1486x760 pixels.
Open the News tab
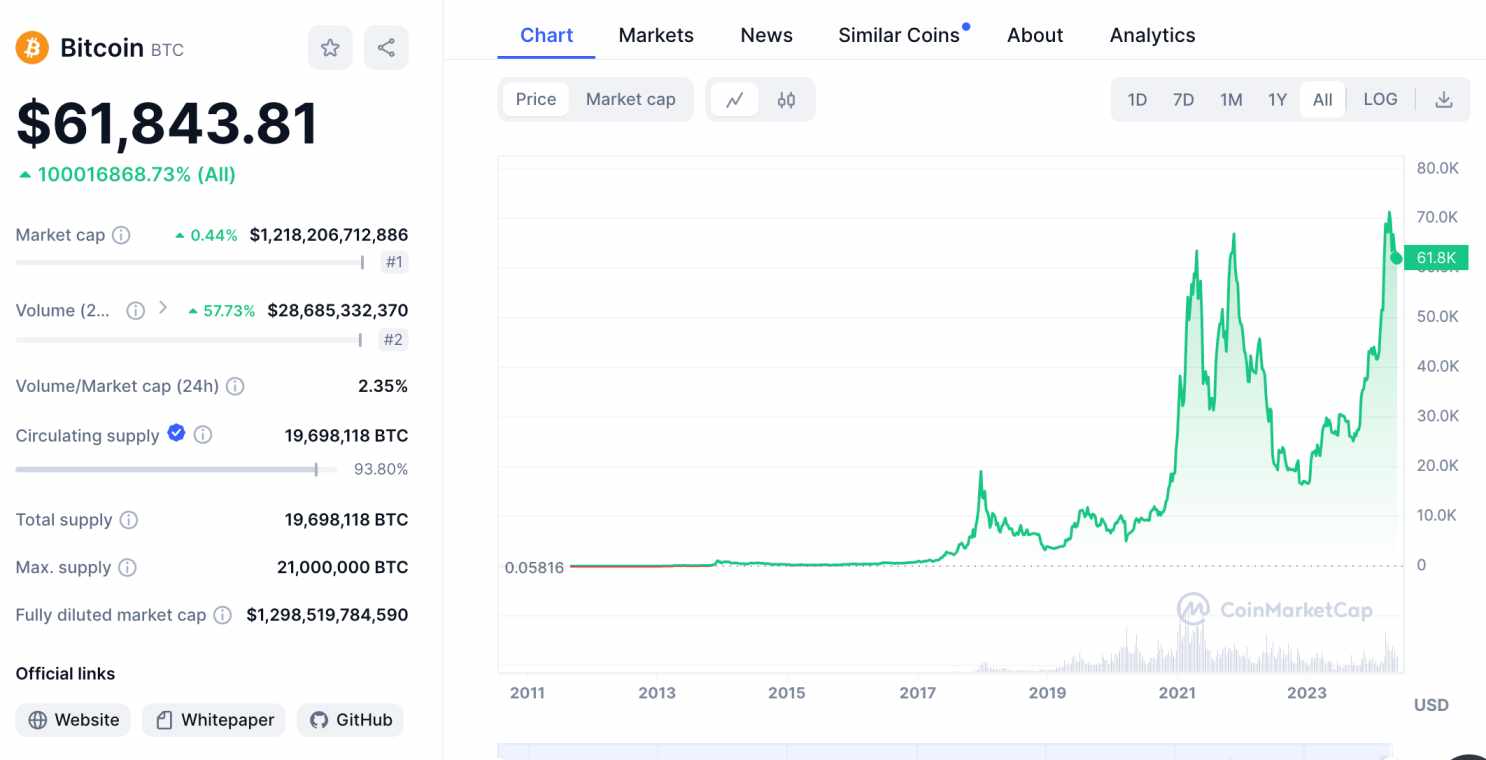[x=767, y=35]
